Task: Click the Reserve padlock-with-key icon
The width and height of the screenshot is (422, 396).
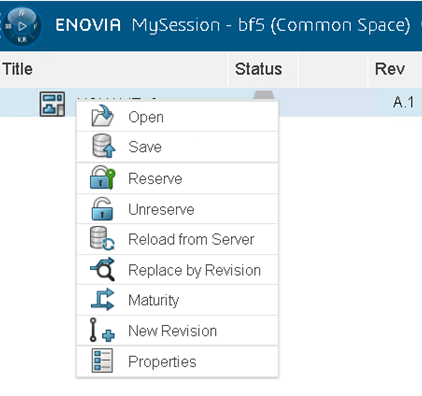Action: click(x=103, y=178)
